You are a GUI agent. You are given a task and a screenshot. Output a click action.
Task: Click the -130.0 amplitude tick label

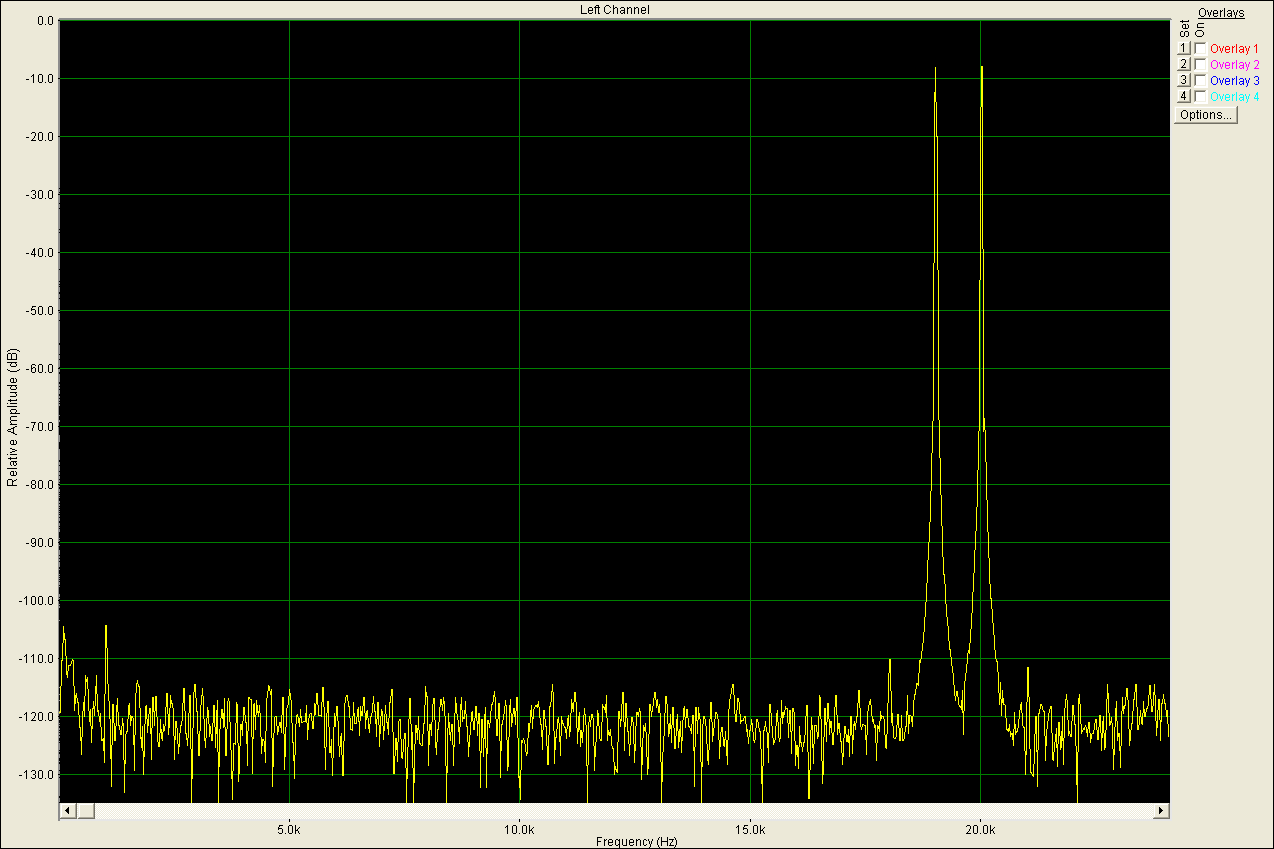tap(37, 775)
